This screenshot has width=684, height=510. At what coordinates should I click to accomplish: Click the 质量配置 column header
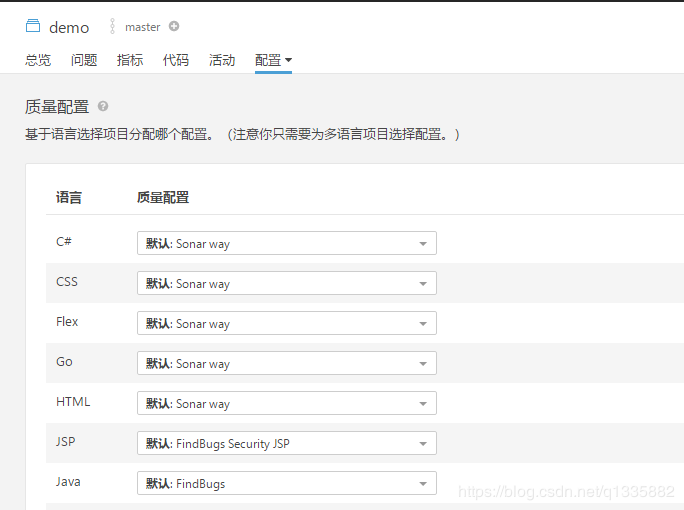163,197
